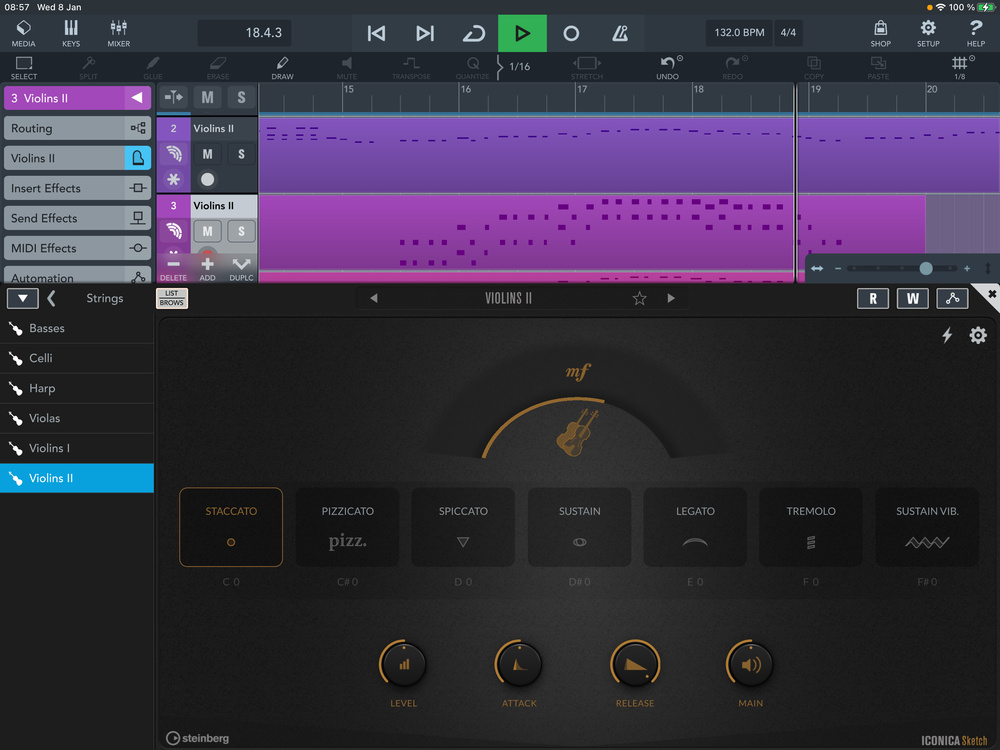Open the Violins II instrument section
This screenshot has width=1000, height=750.
click(x=77, y=158)
